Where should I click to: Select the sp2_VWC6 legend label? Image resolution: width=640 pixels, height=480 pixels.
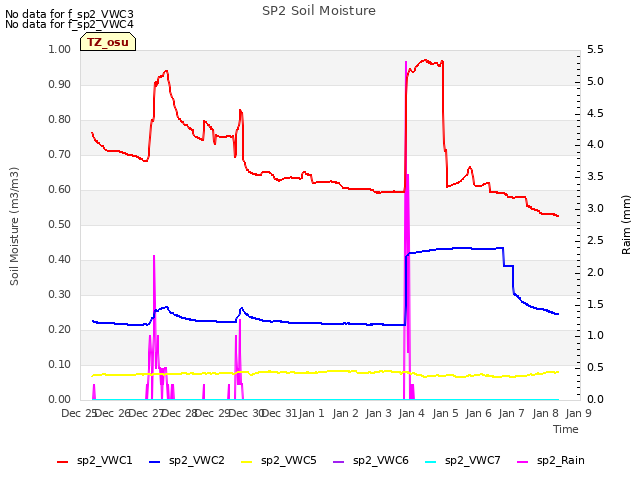point(381,461)
